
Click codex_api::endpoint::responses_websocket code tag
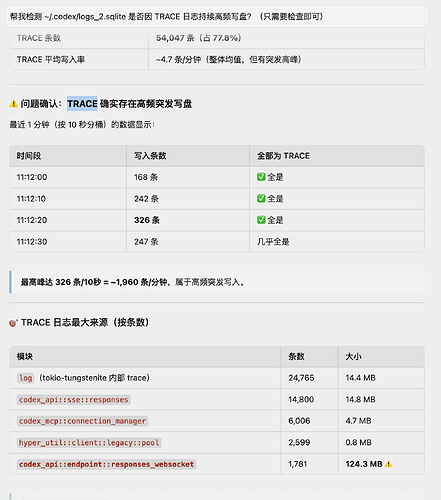(x=106, y=464)
